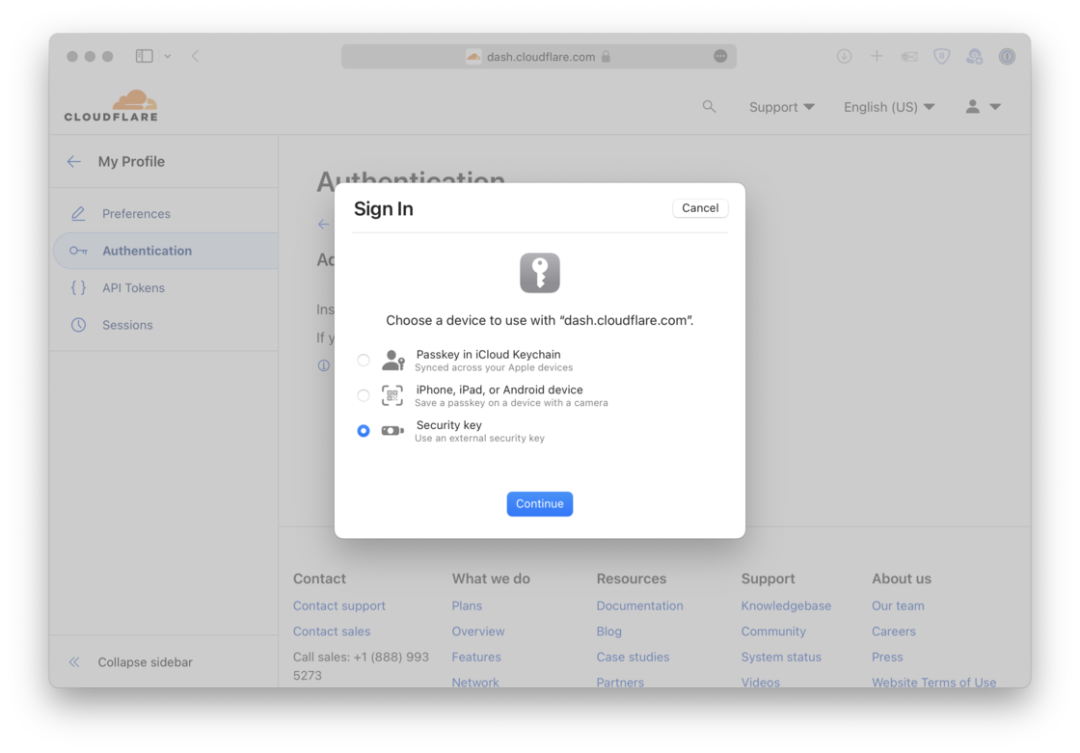Click the back arrow beside My Profile
This screenshot has height=753, width=1080.
coord(74,161)
